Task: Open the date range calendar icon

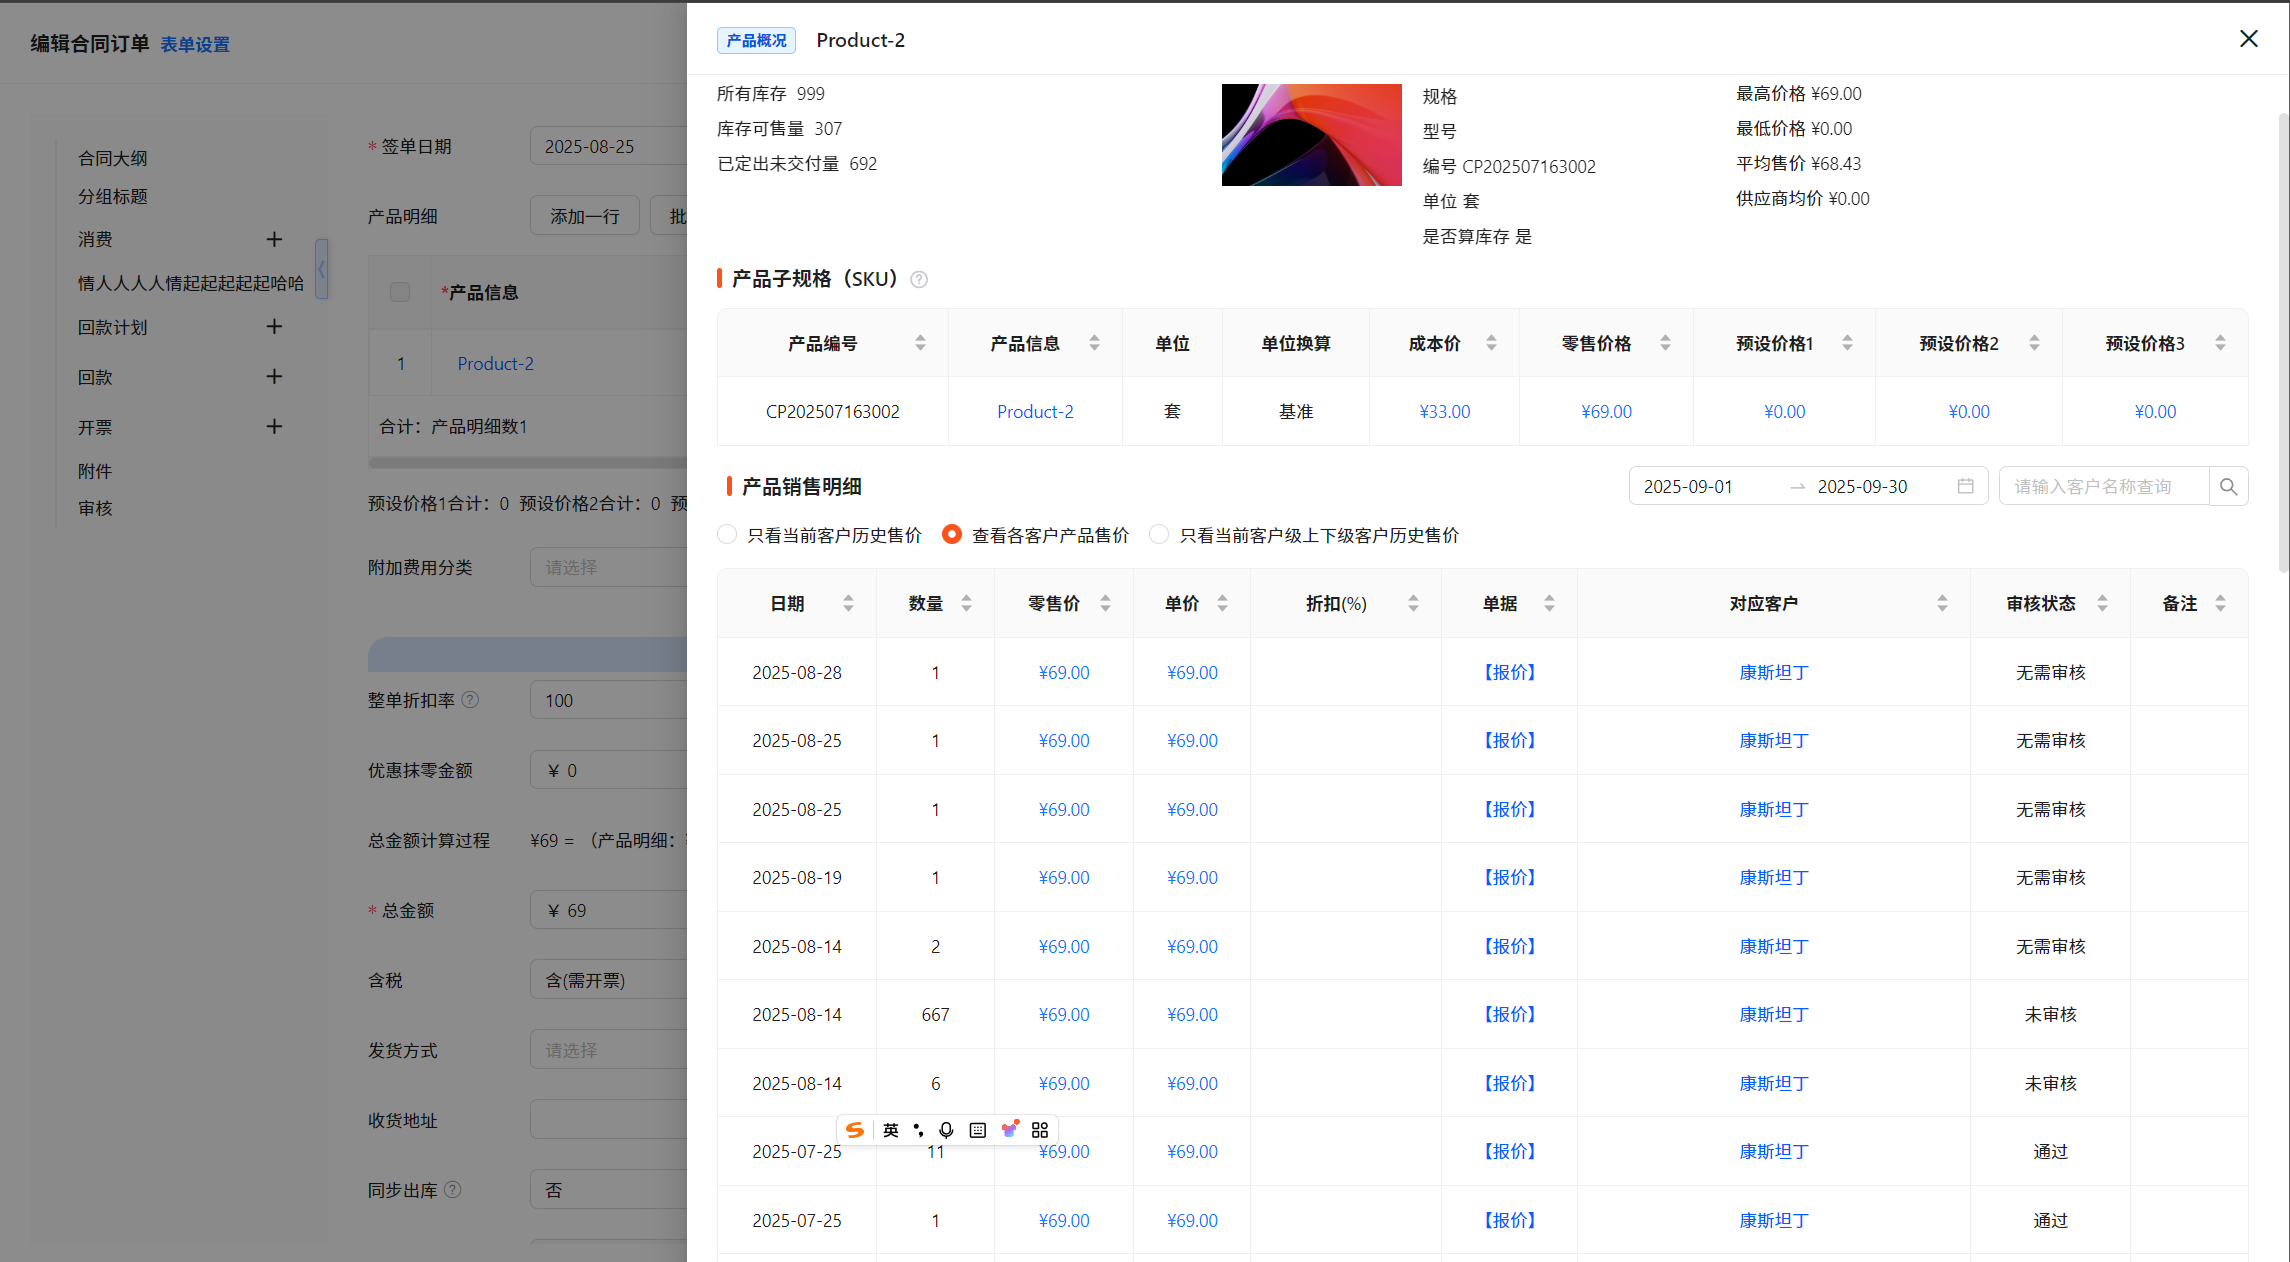Action: tap(1965, 487)
